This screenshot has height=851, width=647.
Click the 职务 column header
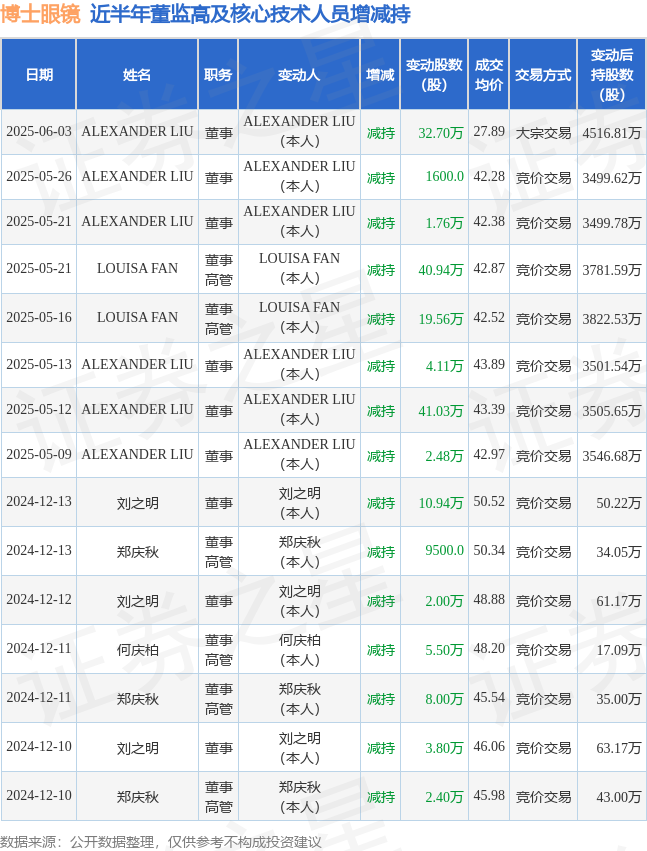pos(218,74)
